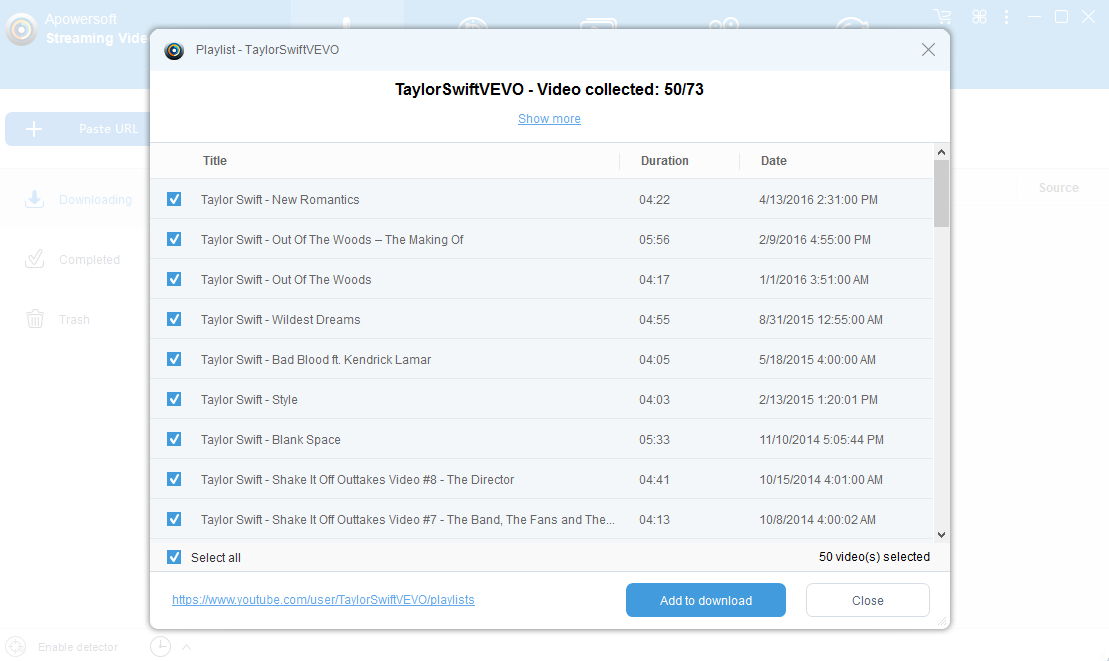Screen dimensions: 1109x661
Task: Toggle the Select all checkbox
Action: pyautogui.click(x=174, y=557)
